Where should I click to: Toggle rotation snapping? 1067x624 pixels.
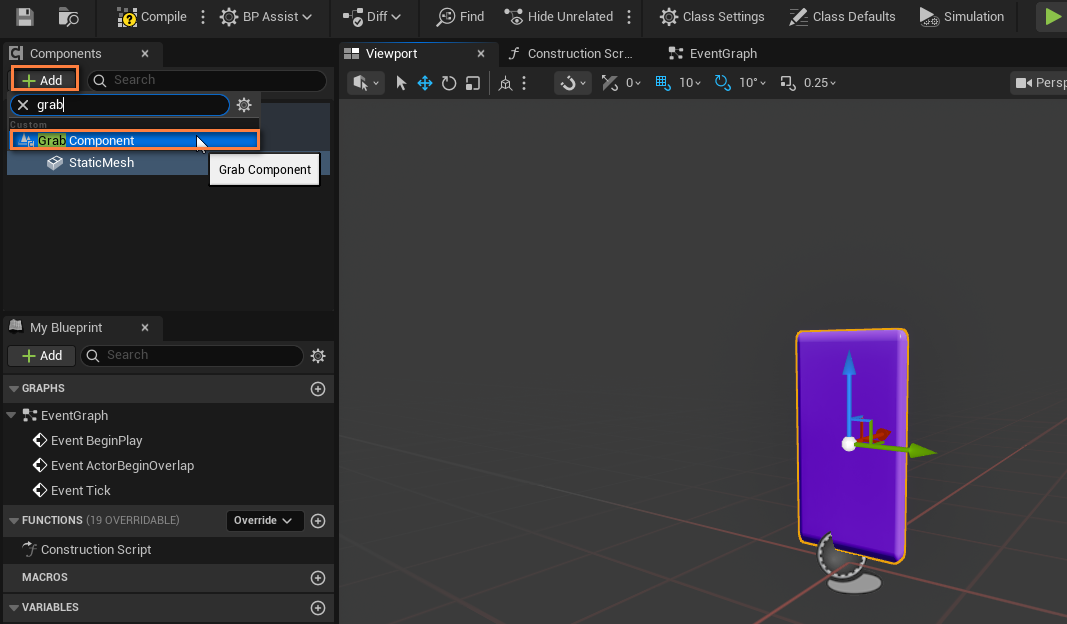point(723,82)
